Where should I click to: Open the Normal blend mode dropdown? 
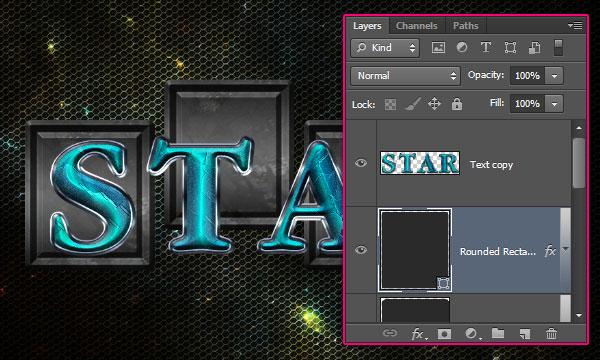click(405, 76)
